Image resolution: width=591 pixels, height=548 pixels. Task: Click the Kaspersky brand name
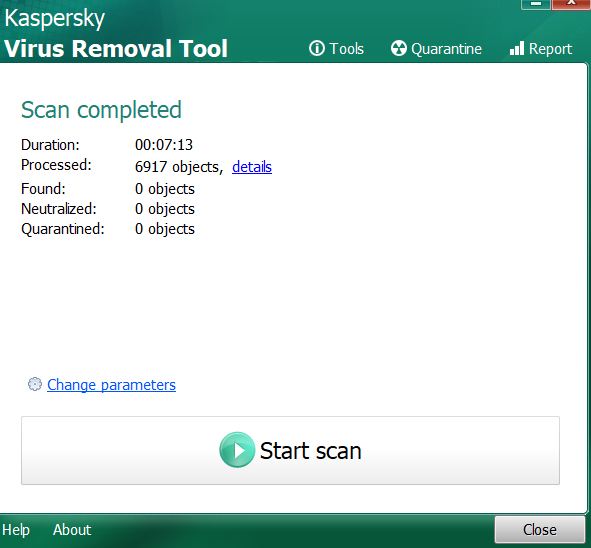55,18
